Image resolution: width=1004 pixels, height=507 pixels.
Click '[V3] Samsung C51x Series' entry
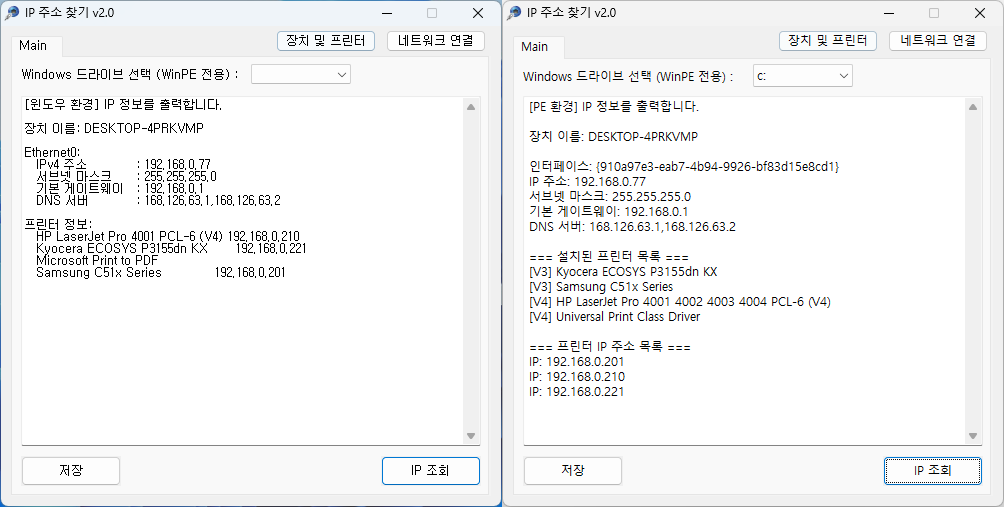(601, 287)
